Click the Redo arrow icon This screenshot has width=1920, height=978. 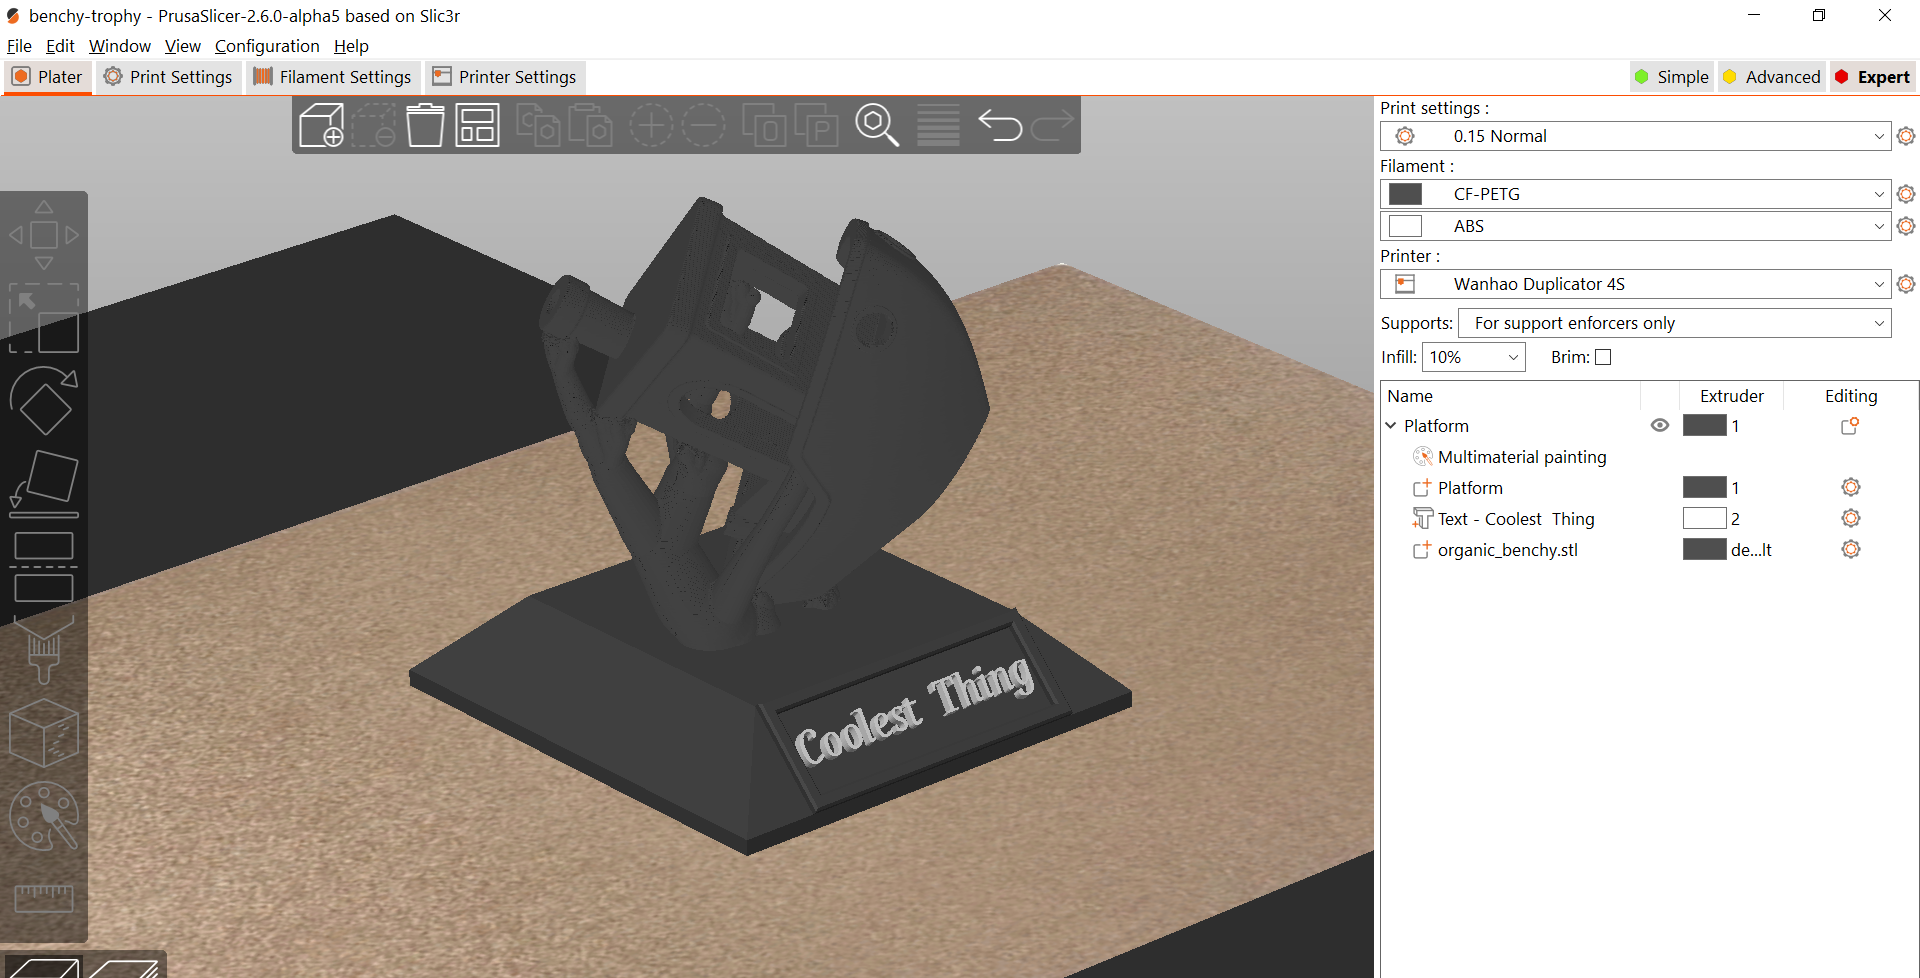click(1052, 125)
